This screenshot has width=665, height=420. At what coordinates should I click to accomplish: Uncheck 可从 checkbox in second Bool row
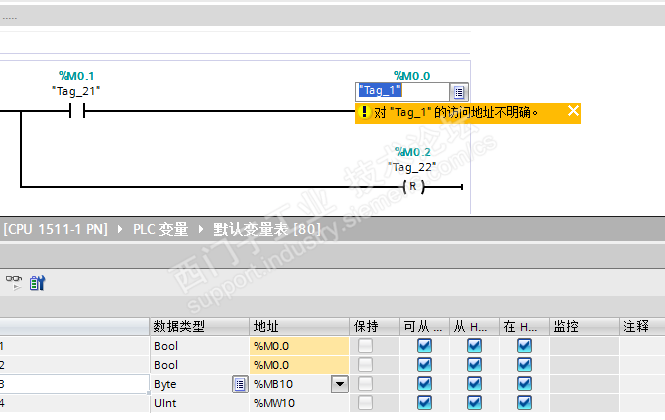tap(424, 365)
